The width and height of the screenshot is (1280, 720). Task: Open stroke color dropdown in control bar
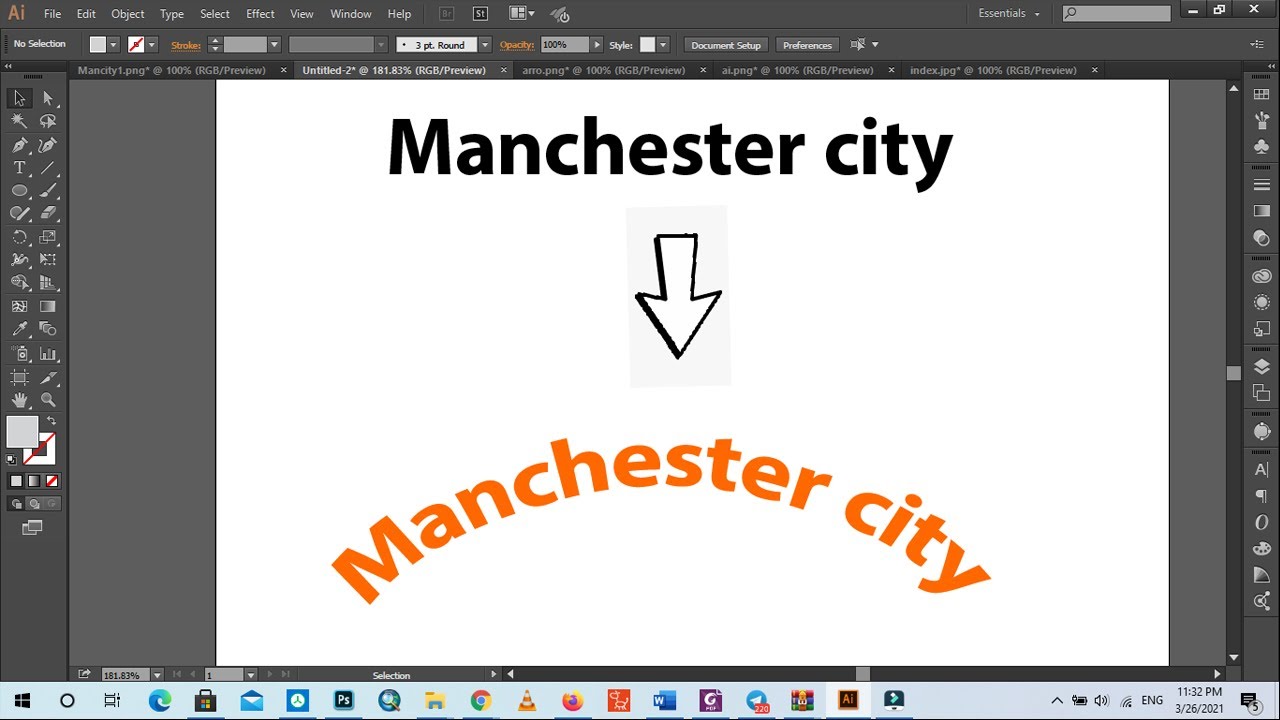pos(152,45)
